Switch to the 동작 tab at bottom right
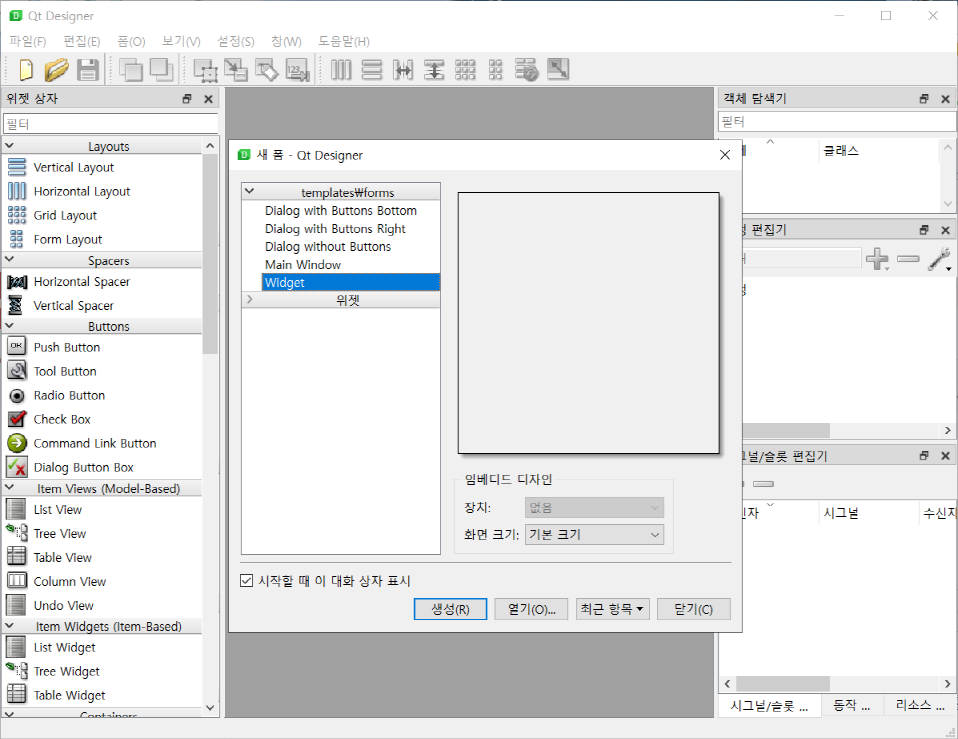The image size is (958, 739). pos(852,705)
